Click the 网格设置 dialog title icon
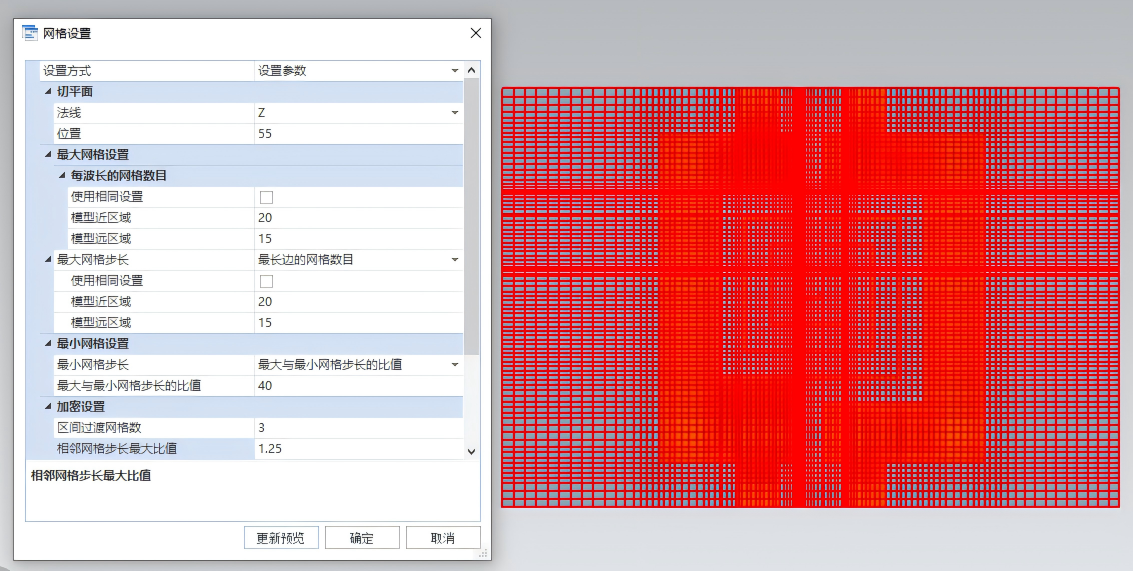1133x571 pixels. [x=30, y=33]
